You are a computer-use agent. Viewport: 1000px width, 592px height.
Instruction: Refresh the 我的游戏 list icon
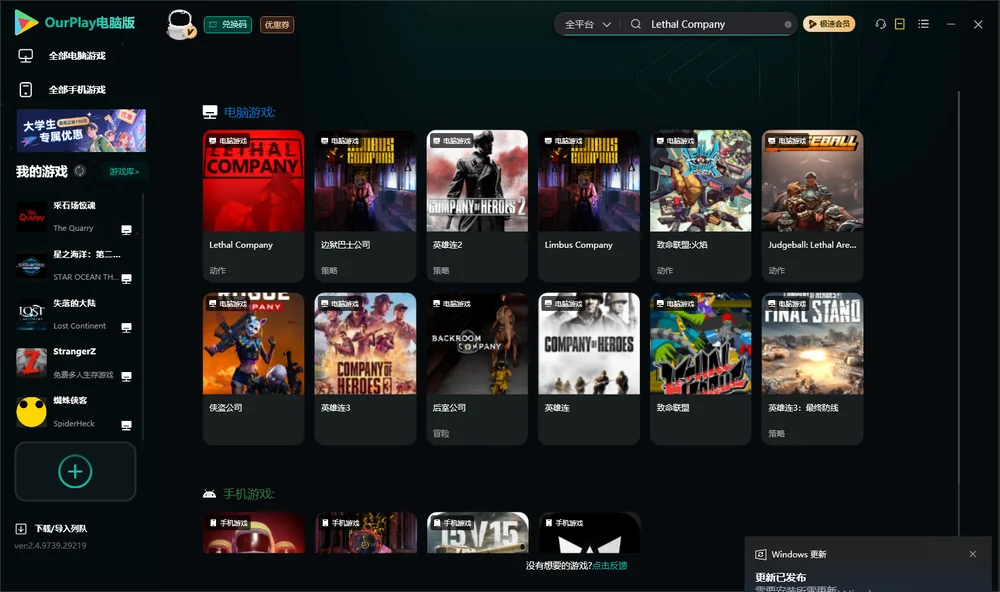click(x=80, y=171)
